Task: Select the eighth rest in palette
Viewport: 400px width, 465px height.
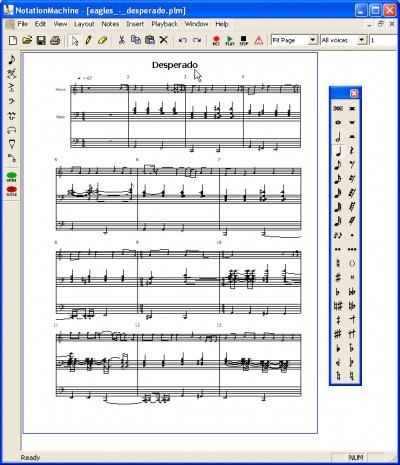Action: 352,165
